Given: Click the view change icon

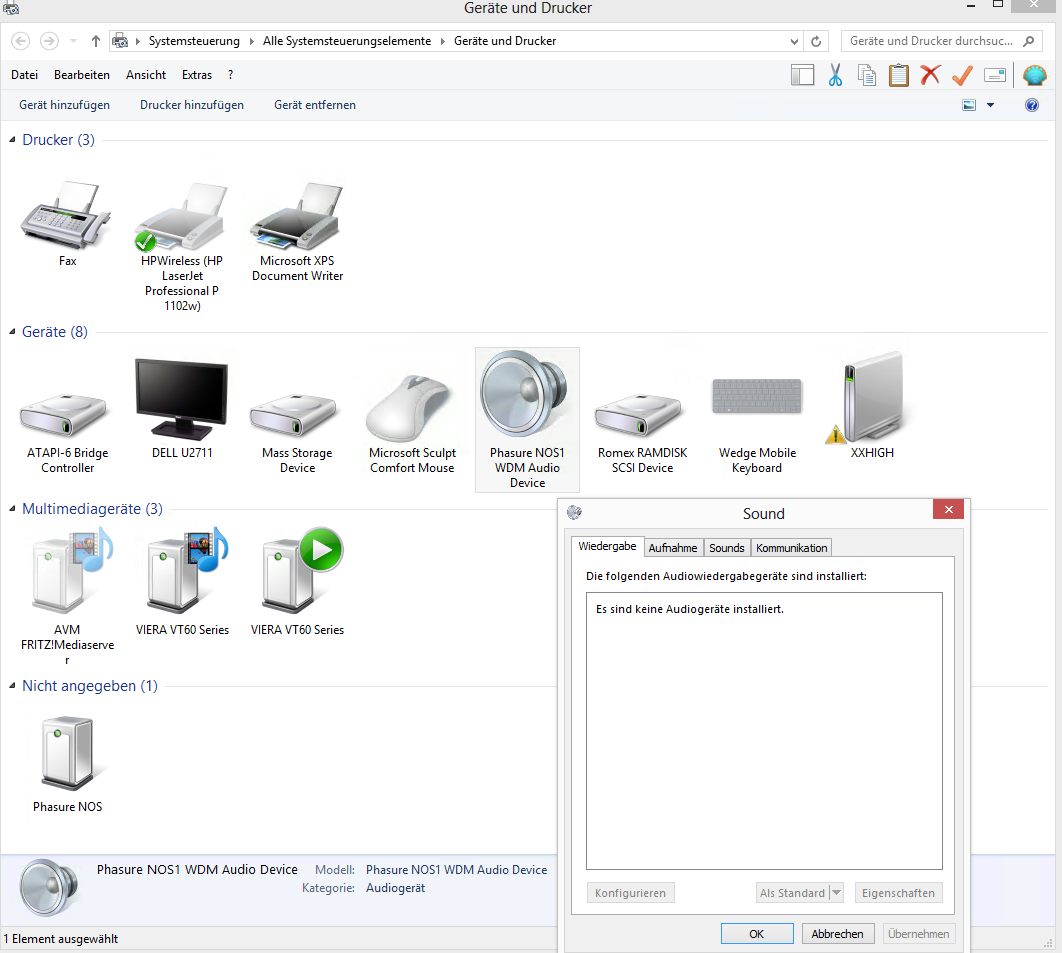Looking at the screenshot, I should pyautogui.click(x=969, y=105).
